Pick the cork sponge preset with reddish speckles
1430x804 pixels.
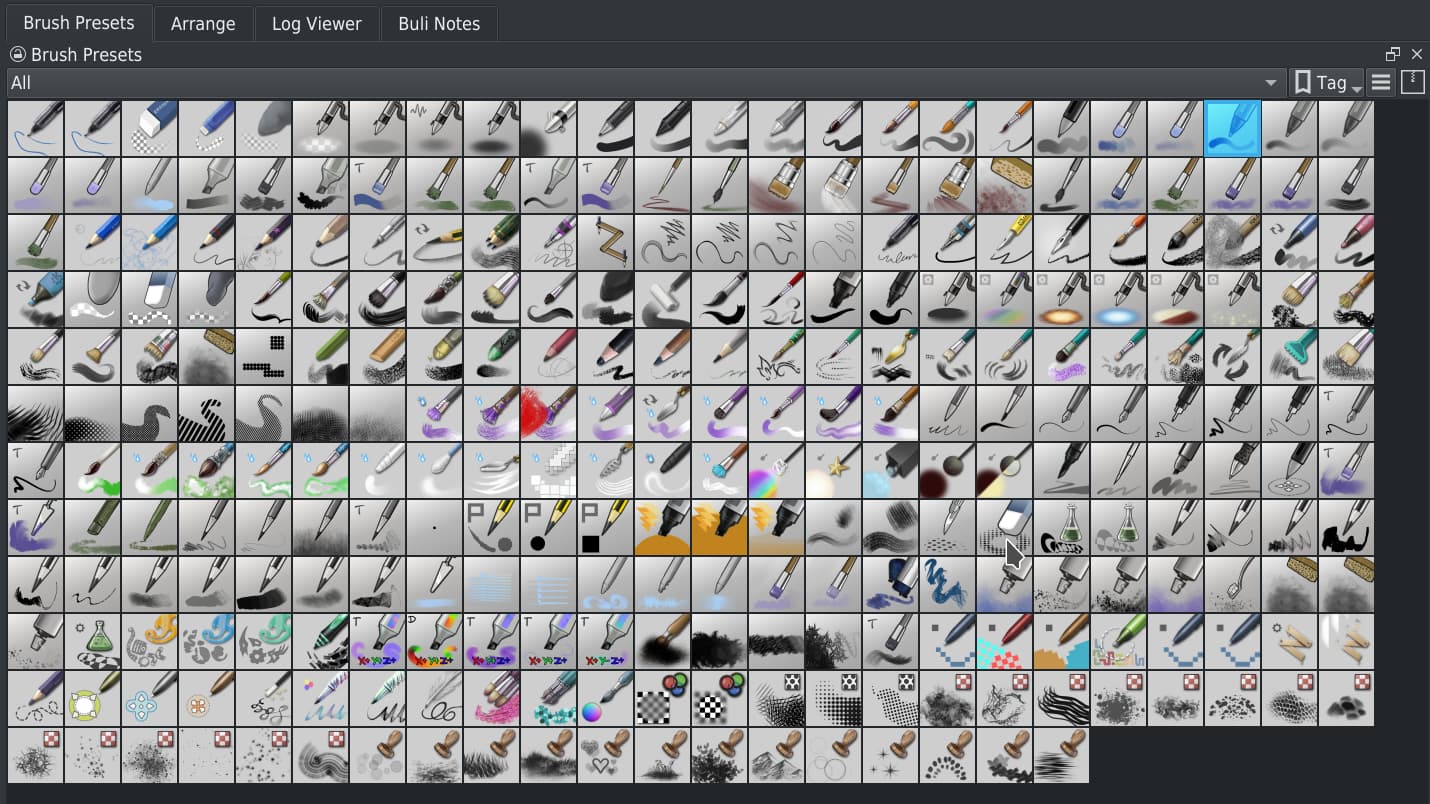1004,185
